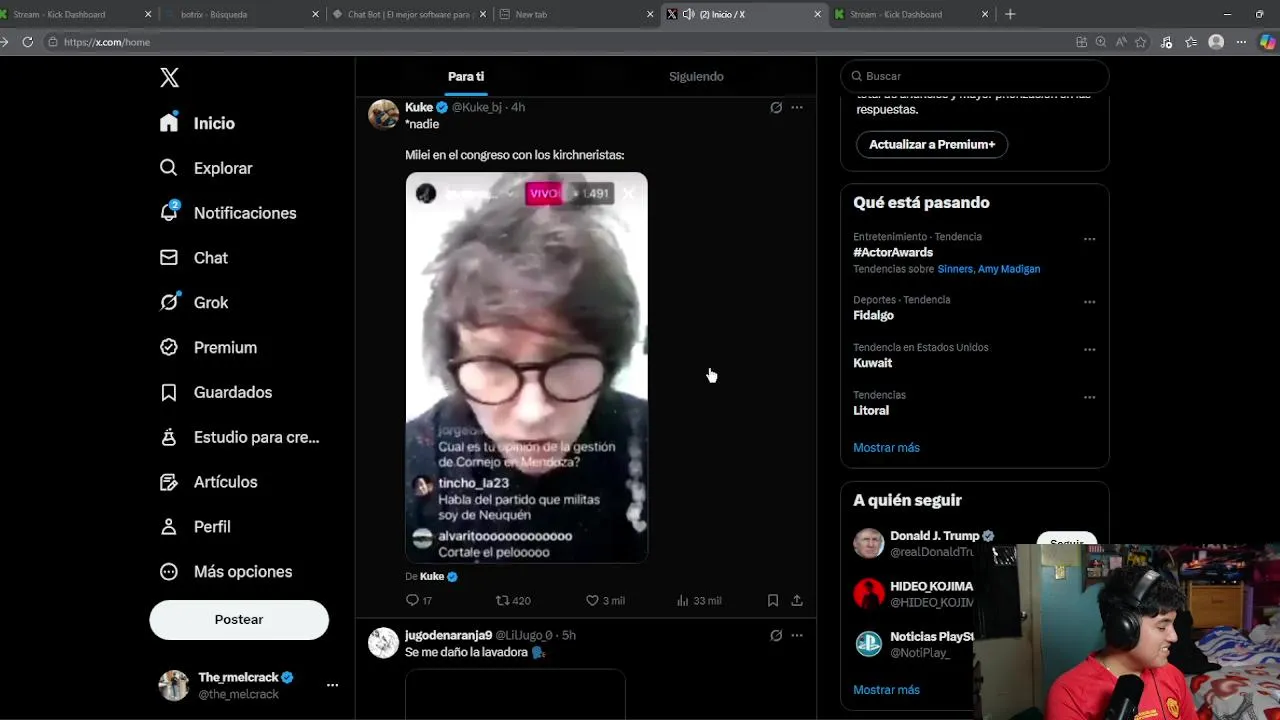The width and height of the screenshot is (1280, 720).
Task: Open more options for Fidalgo trend
Action: (1090, 302)
